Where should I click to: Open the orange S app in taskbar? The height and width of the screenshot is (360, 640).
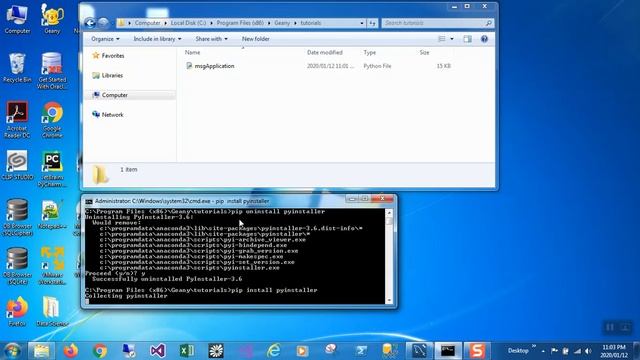(x=477, y=351)
